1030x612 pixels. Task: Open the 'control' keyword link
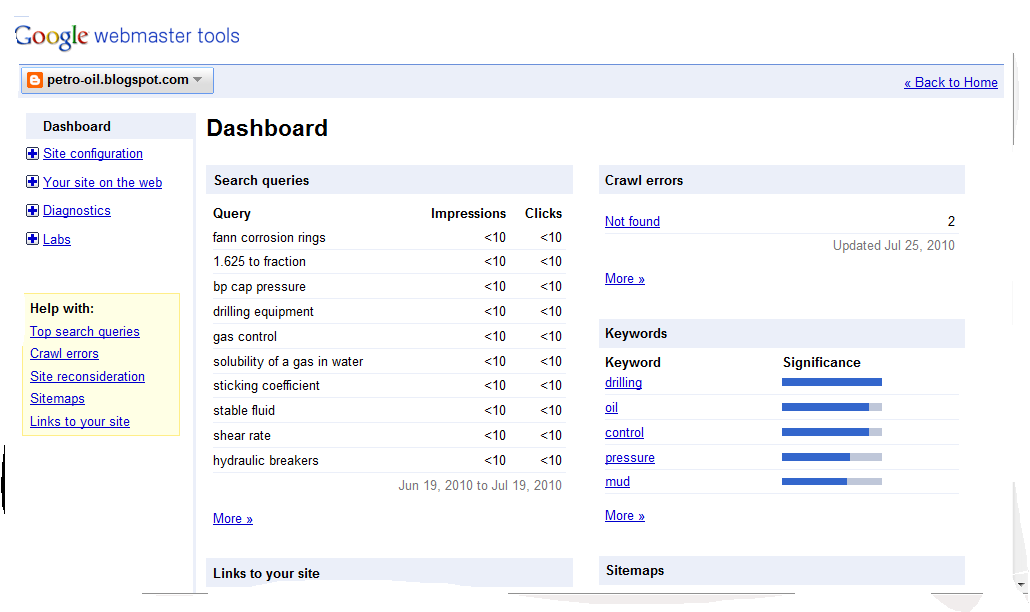tap(624, 433)
